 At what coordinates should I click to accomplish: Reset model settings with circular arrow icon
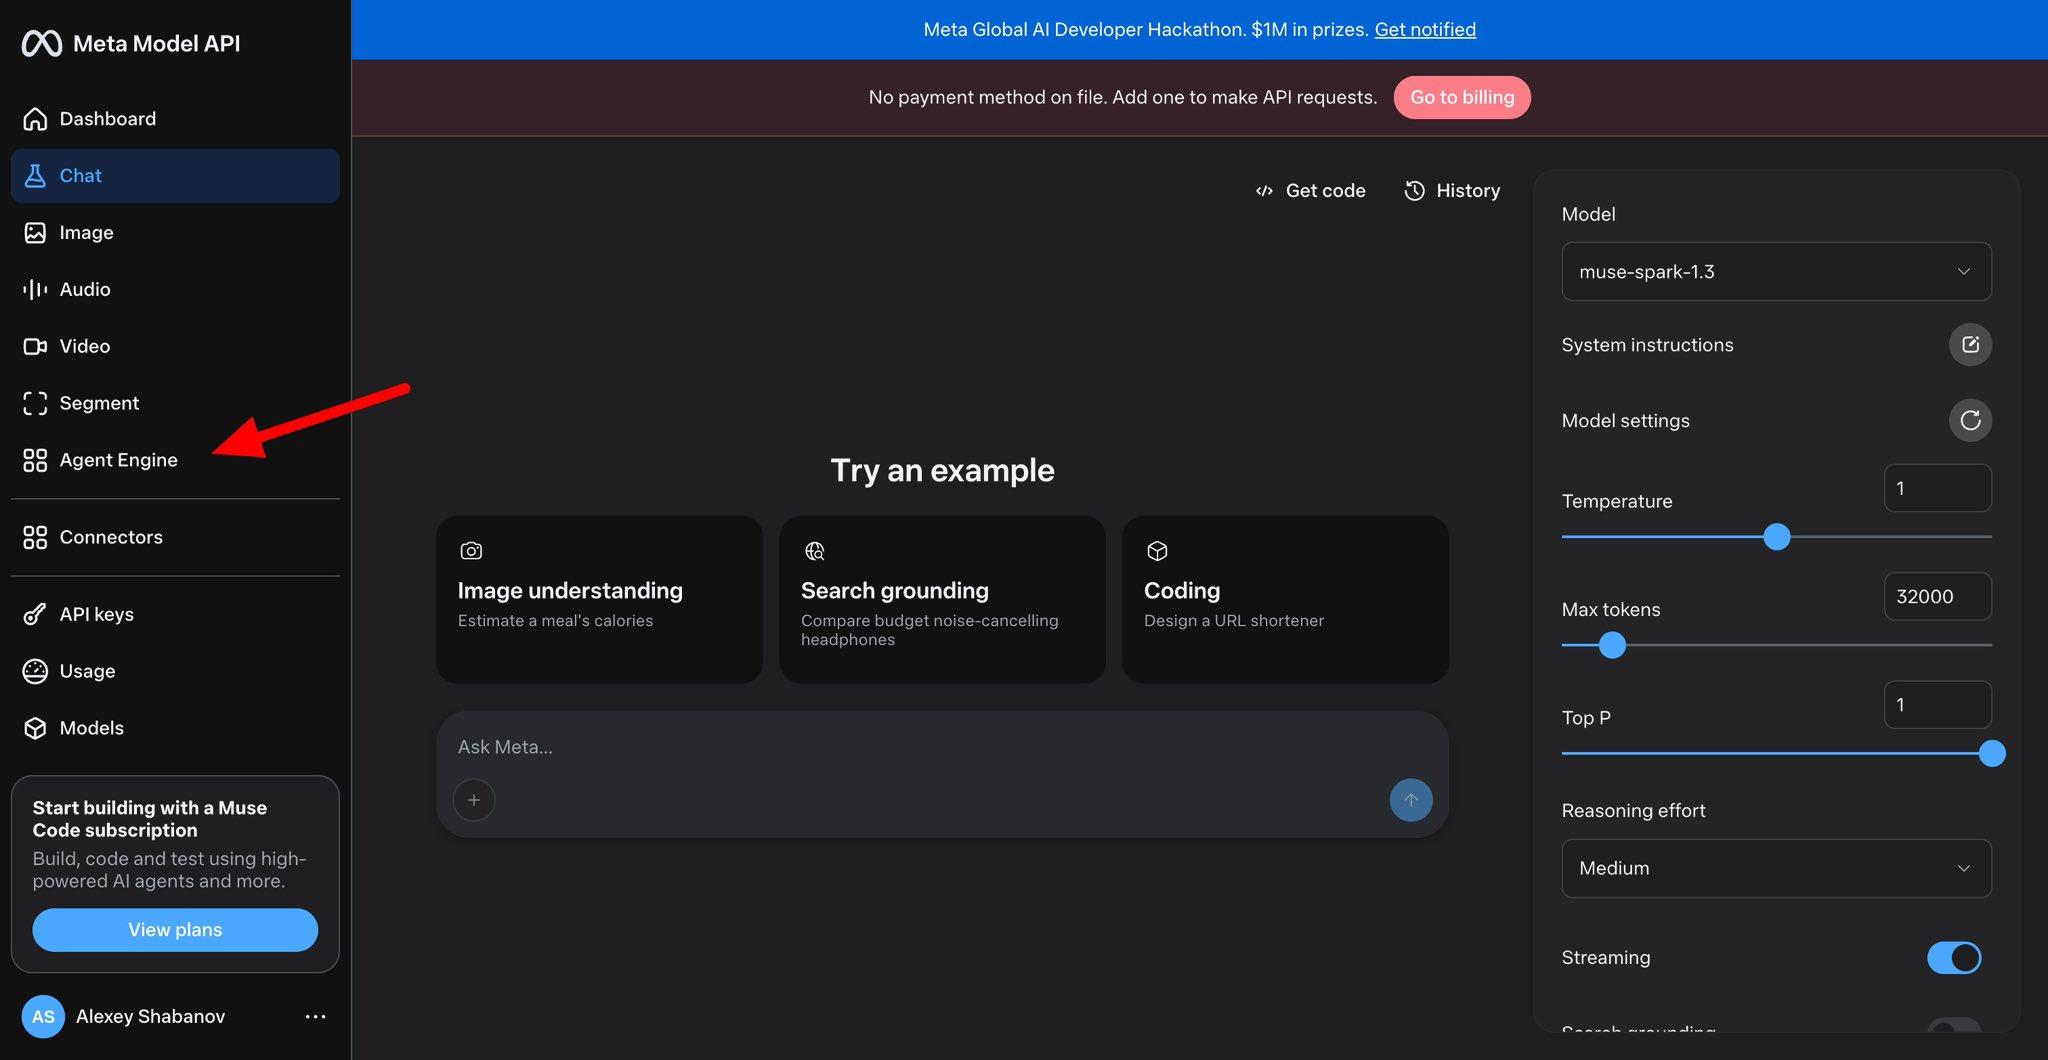pos(1970,421)
